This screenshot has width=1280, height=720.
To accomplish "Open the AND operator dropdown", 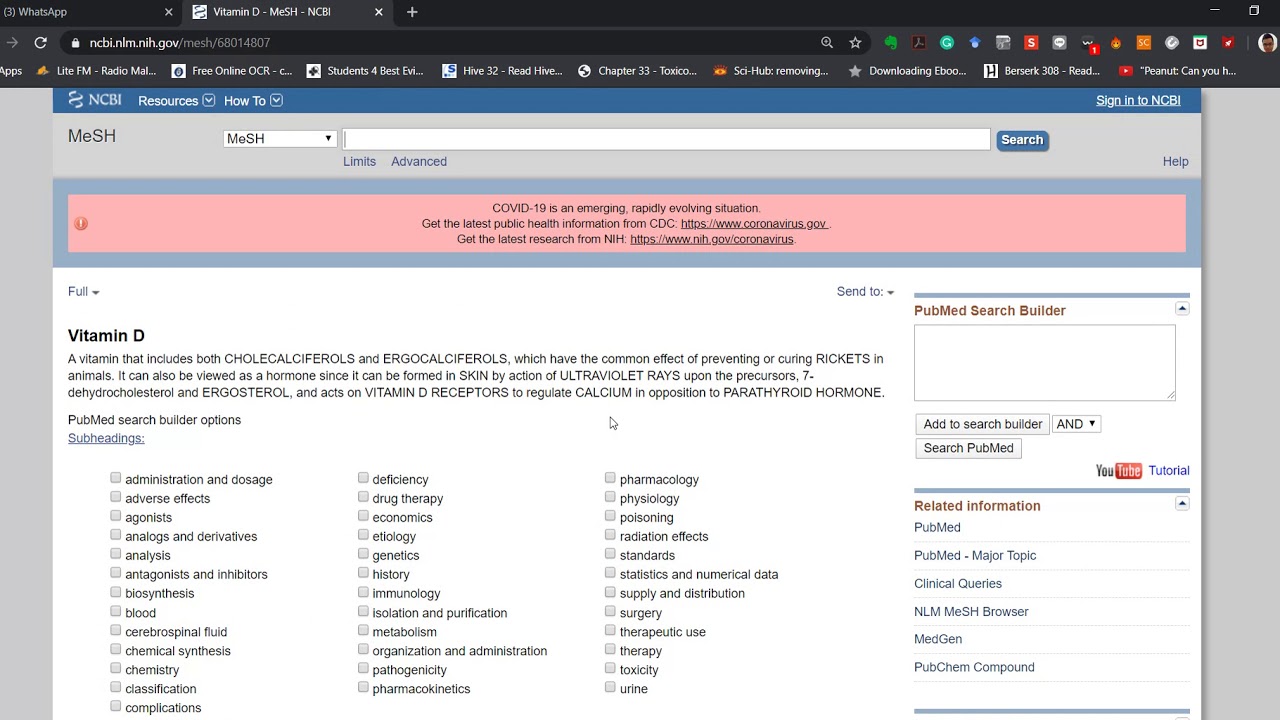I will (x=1076, y=424).
